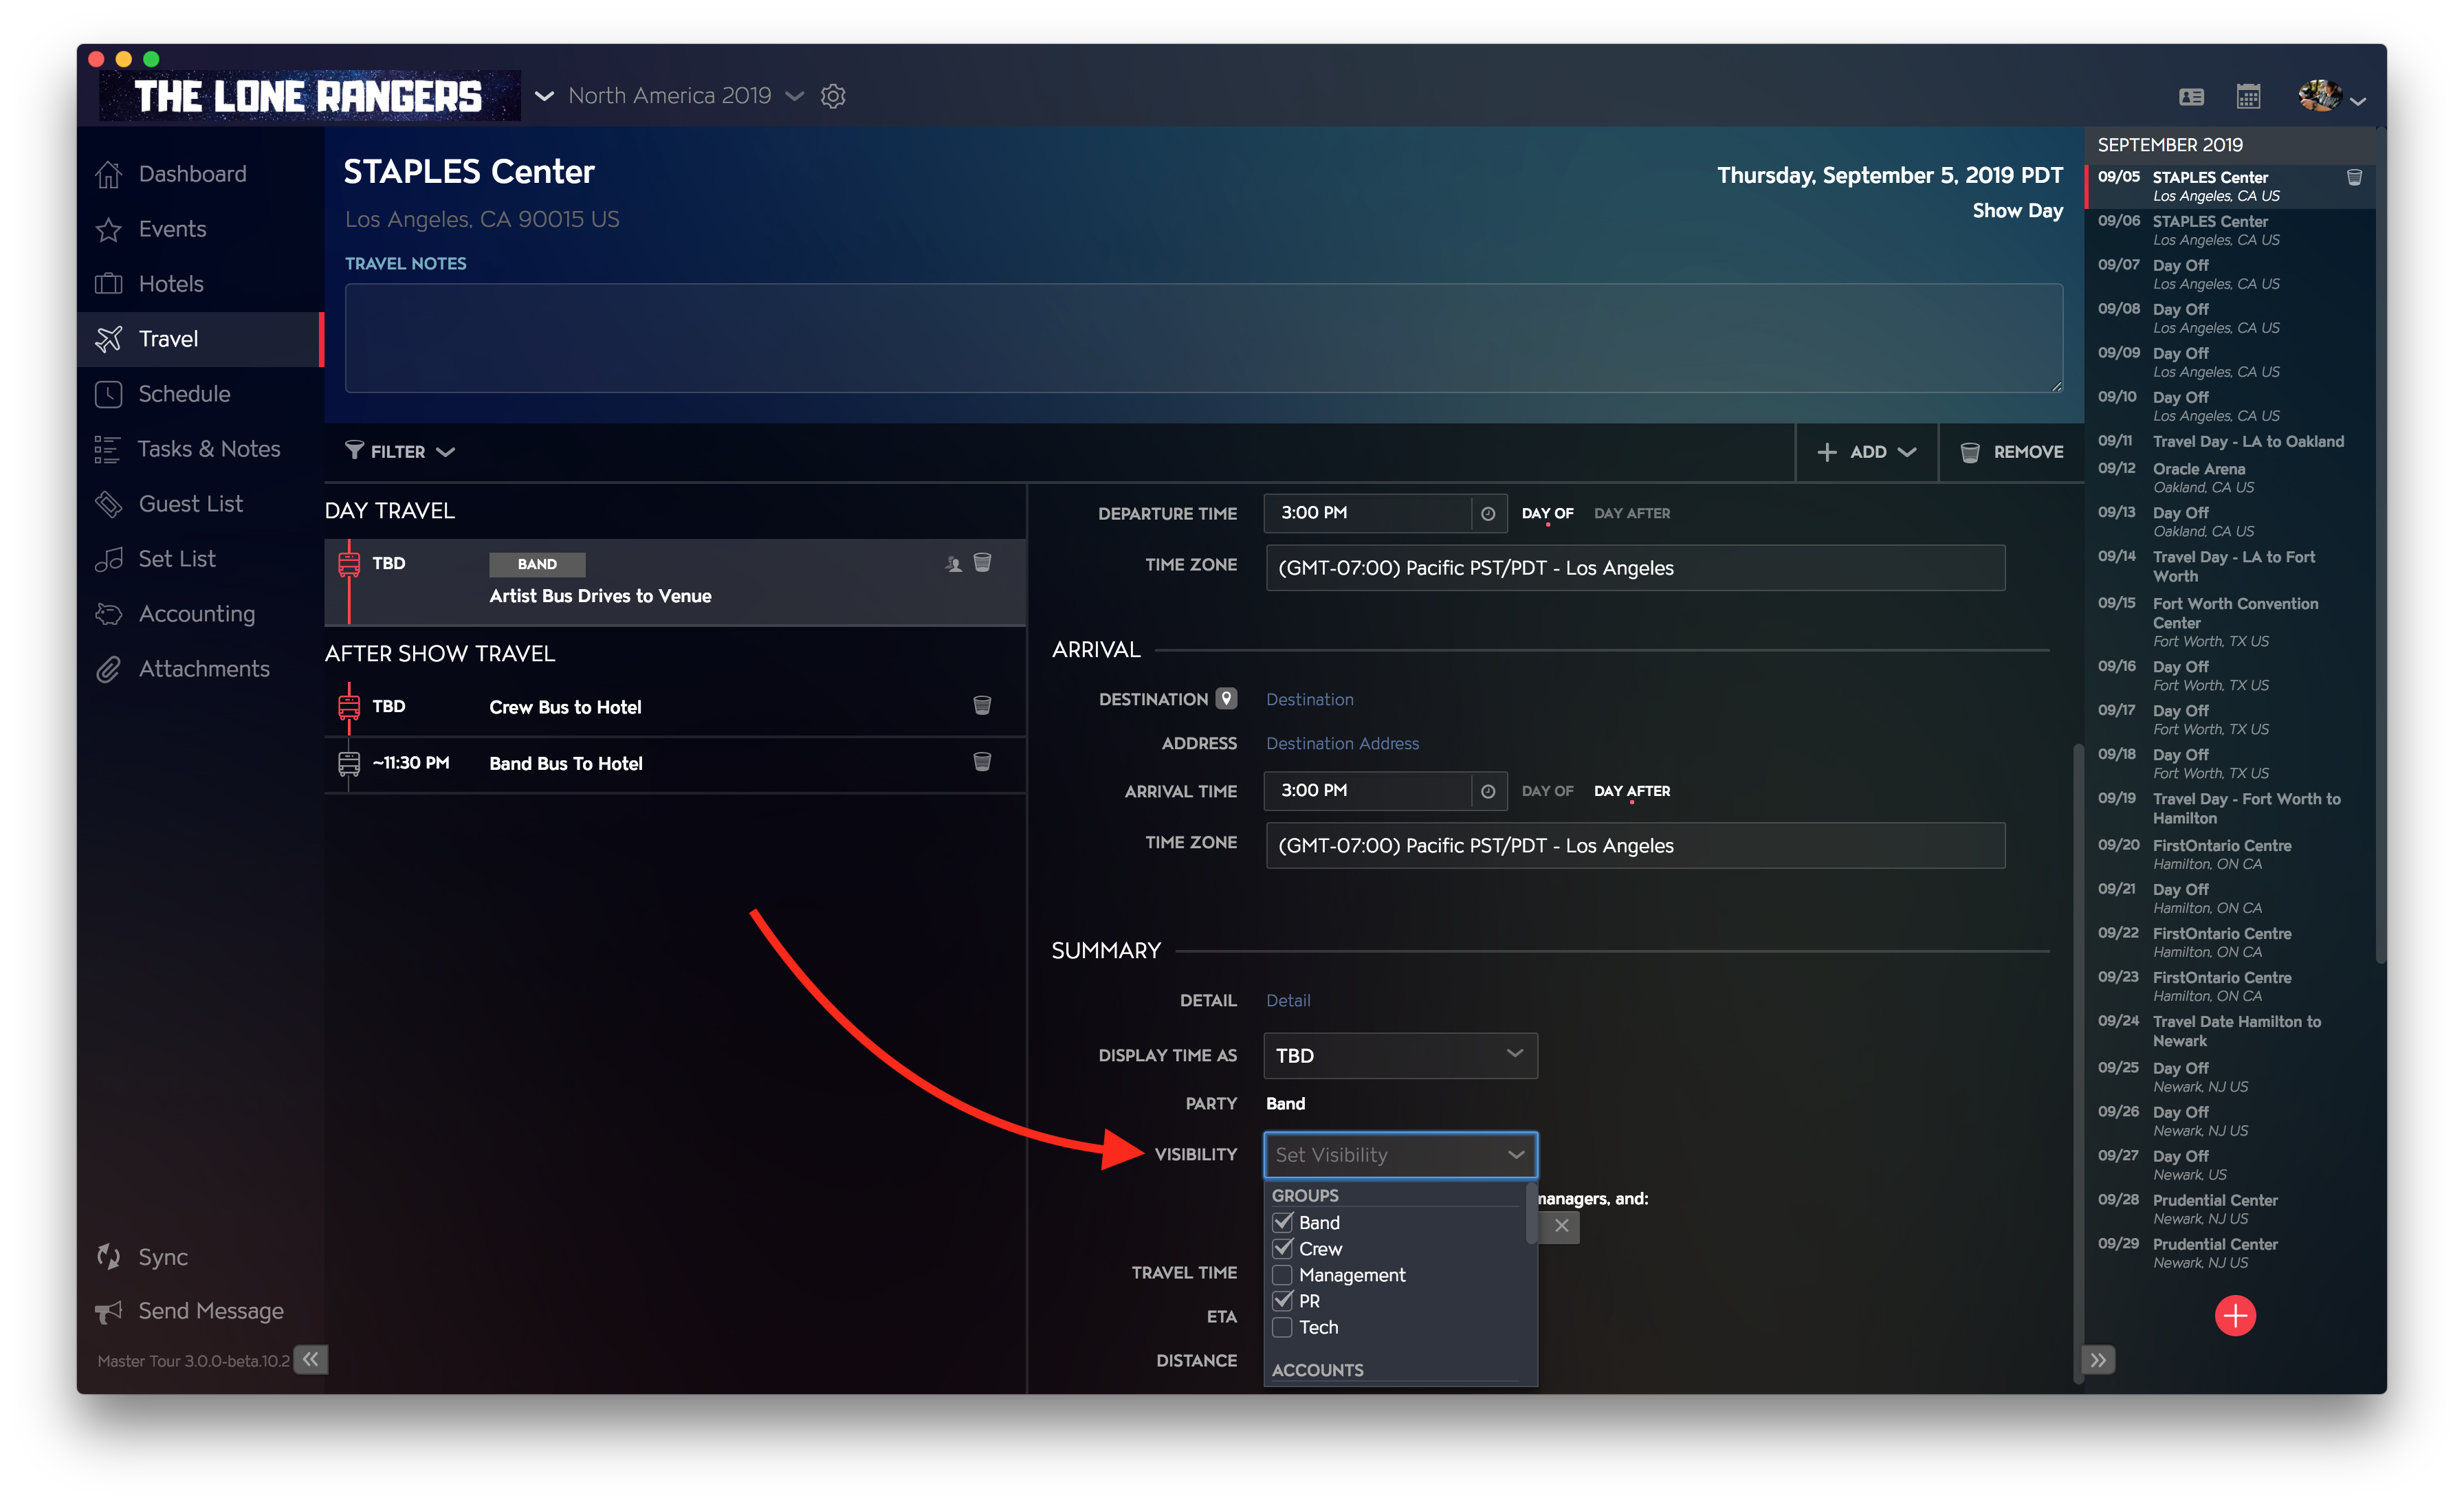Click the Filter funnel icon

click(354, 451)
